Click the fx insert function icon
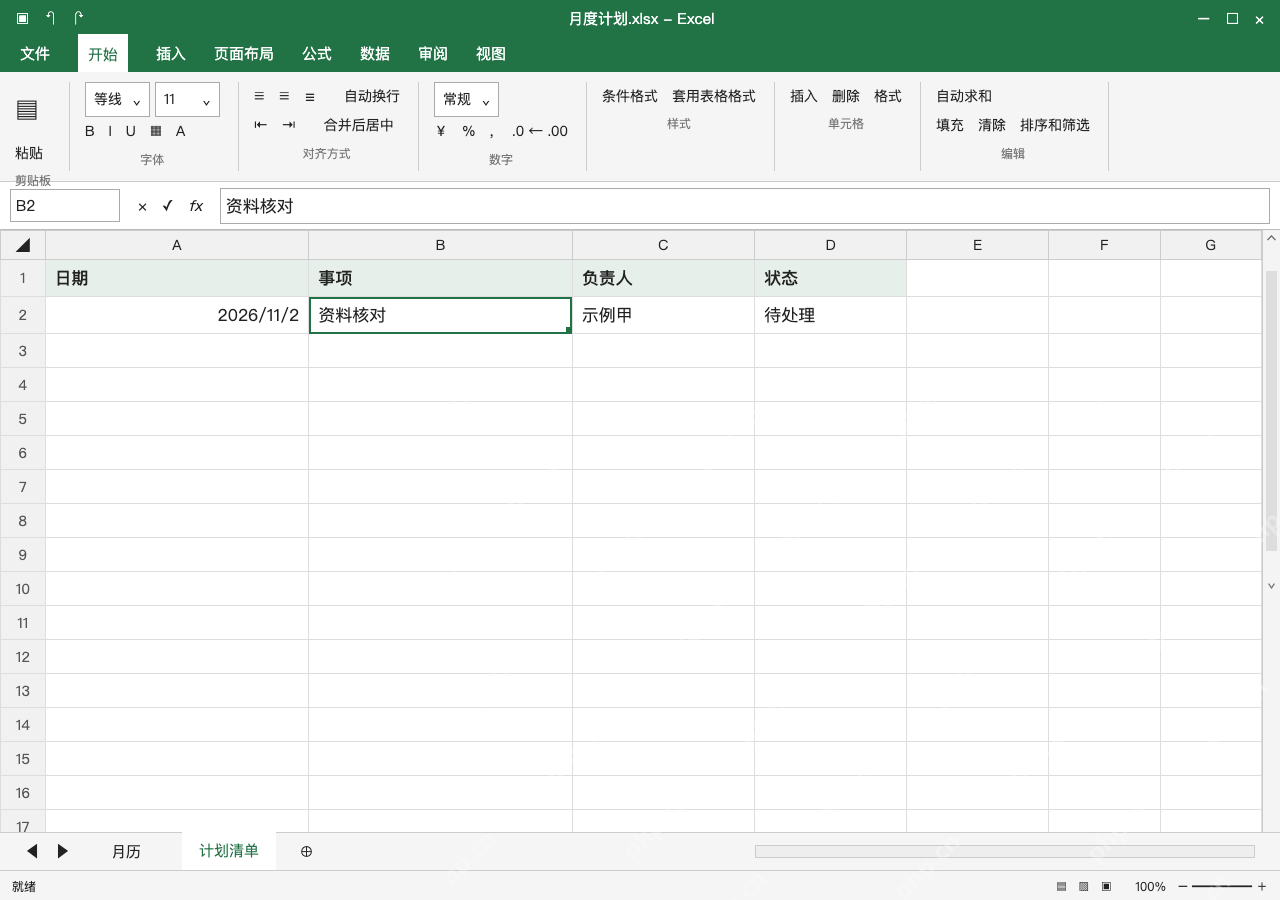This screenshot has width=1280, height=900. tap(196, 205)
